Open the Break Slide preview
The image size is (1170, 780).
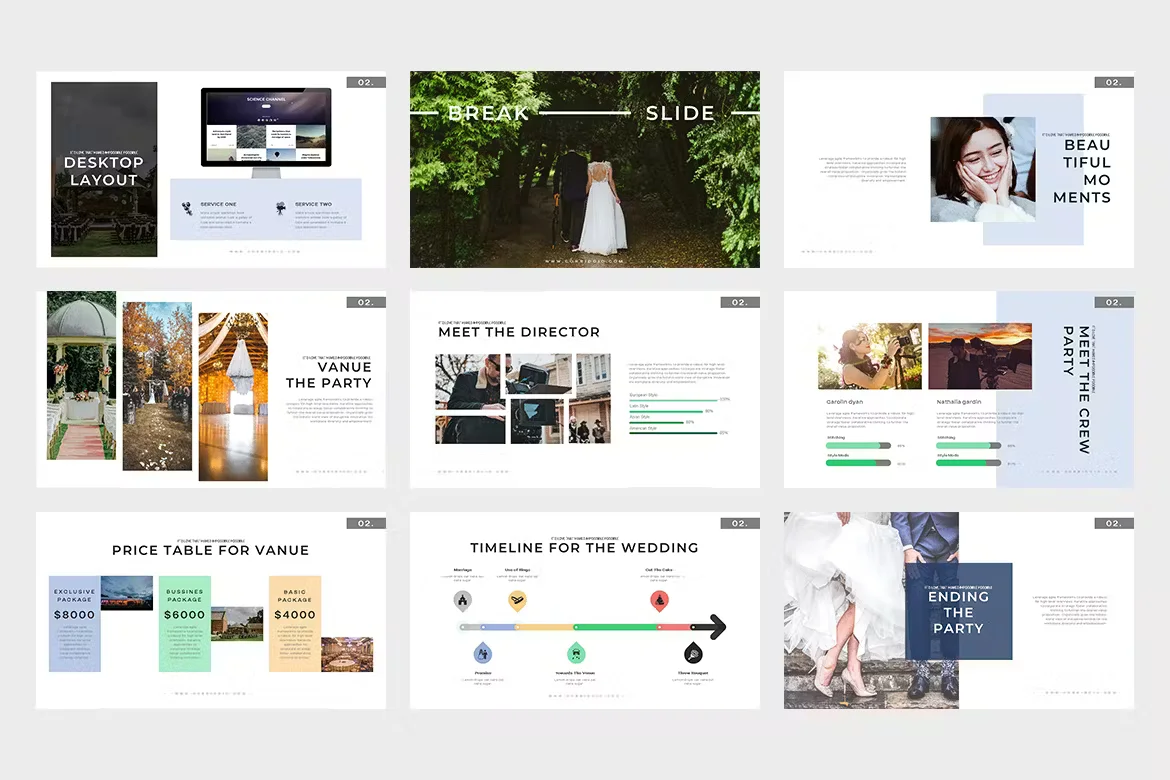(x=585, y=170)
